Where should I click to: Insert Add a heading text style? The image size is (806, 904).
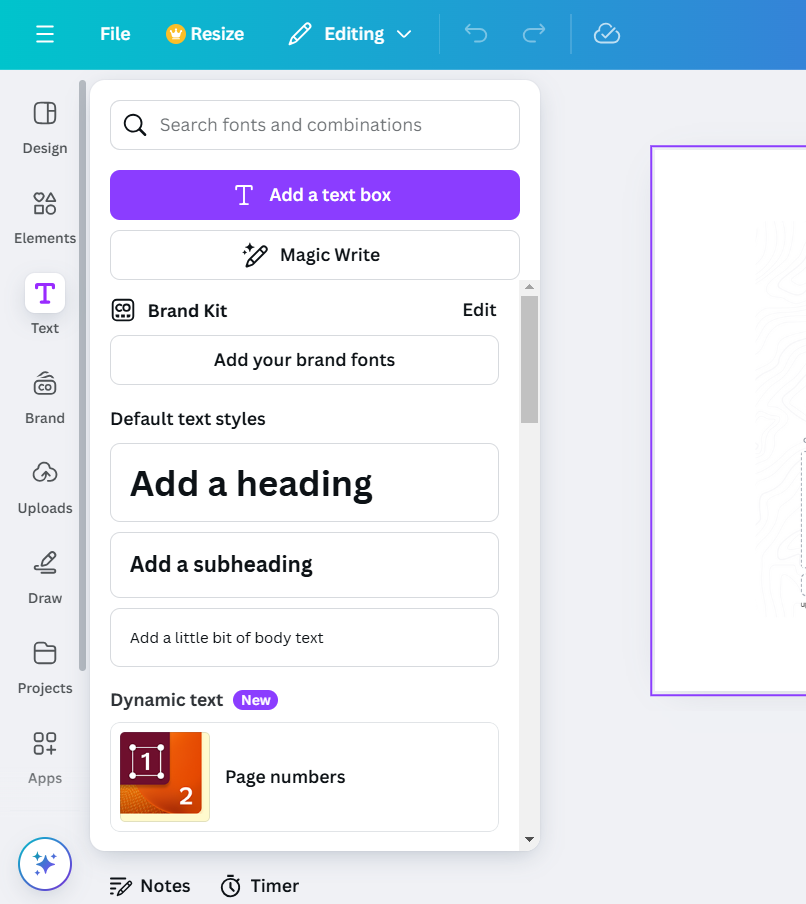click(x=304, y=483)
